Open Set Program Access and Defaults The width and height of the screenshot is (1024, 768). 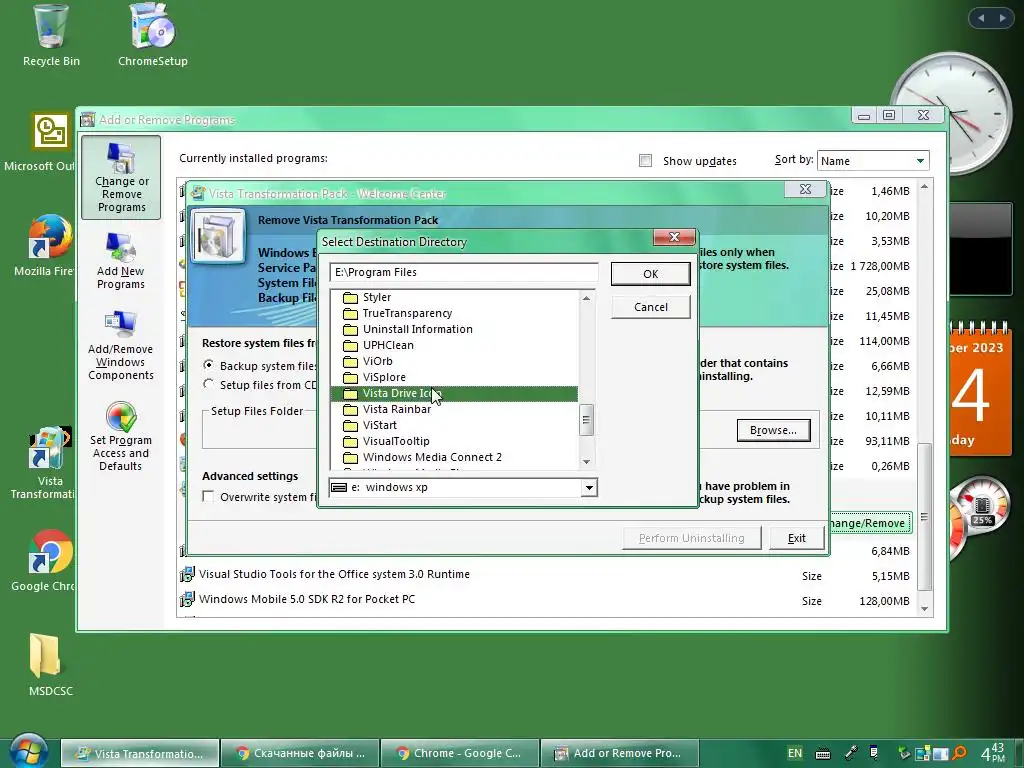(121, 436)
